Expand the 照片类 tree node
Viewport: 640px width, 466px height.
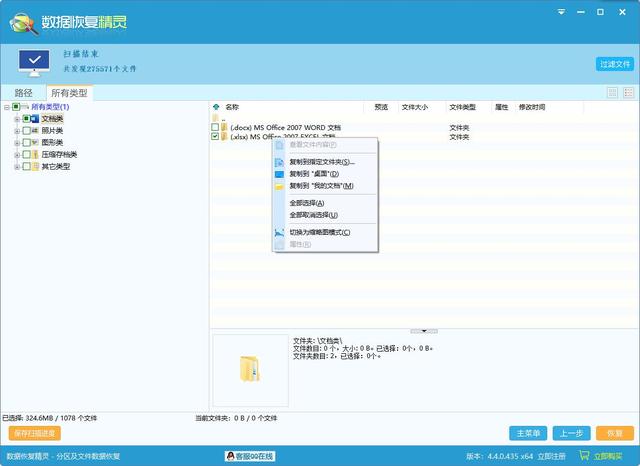pyautogui.click(x=17, y=131)
